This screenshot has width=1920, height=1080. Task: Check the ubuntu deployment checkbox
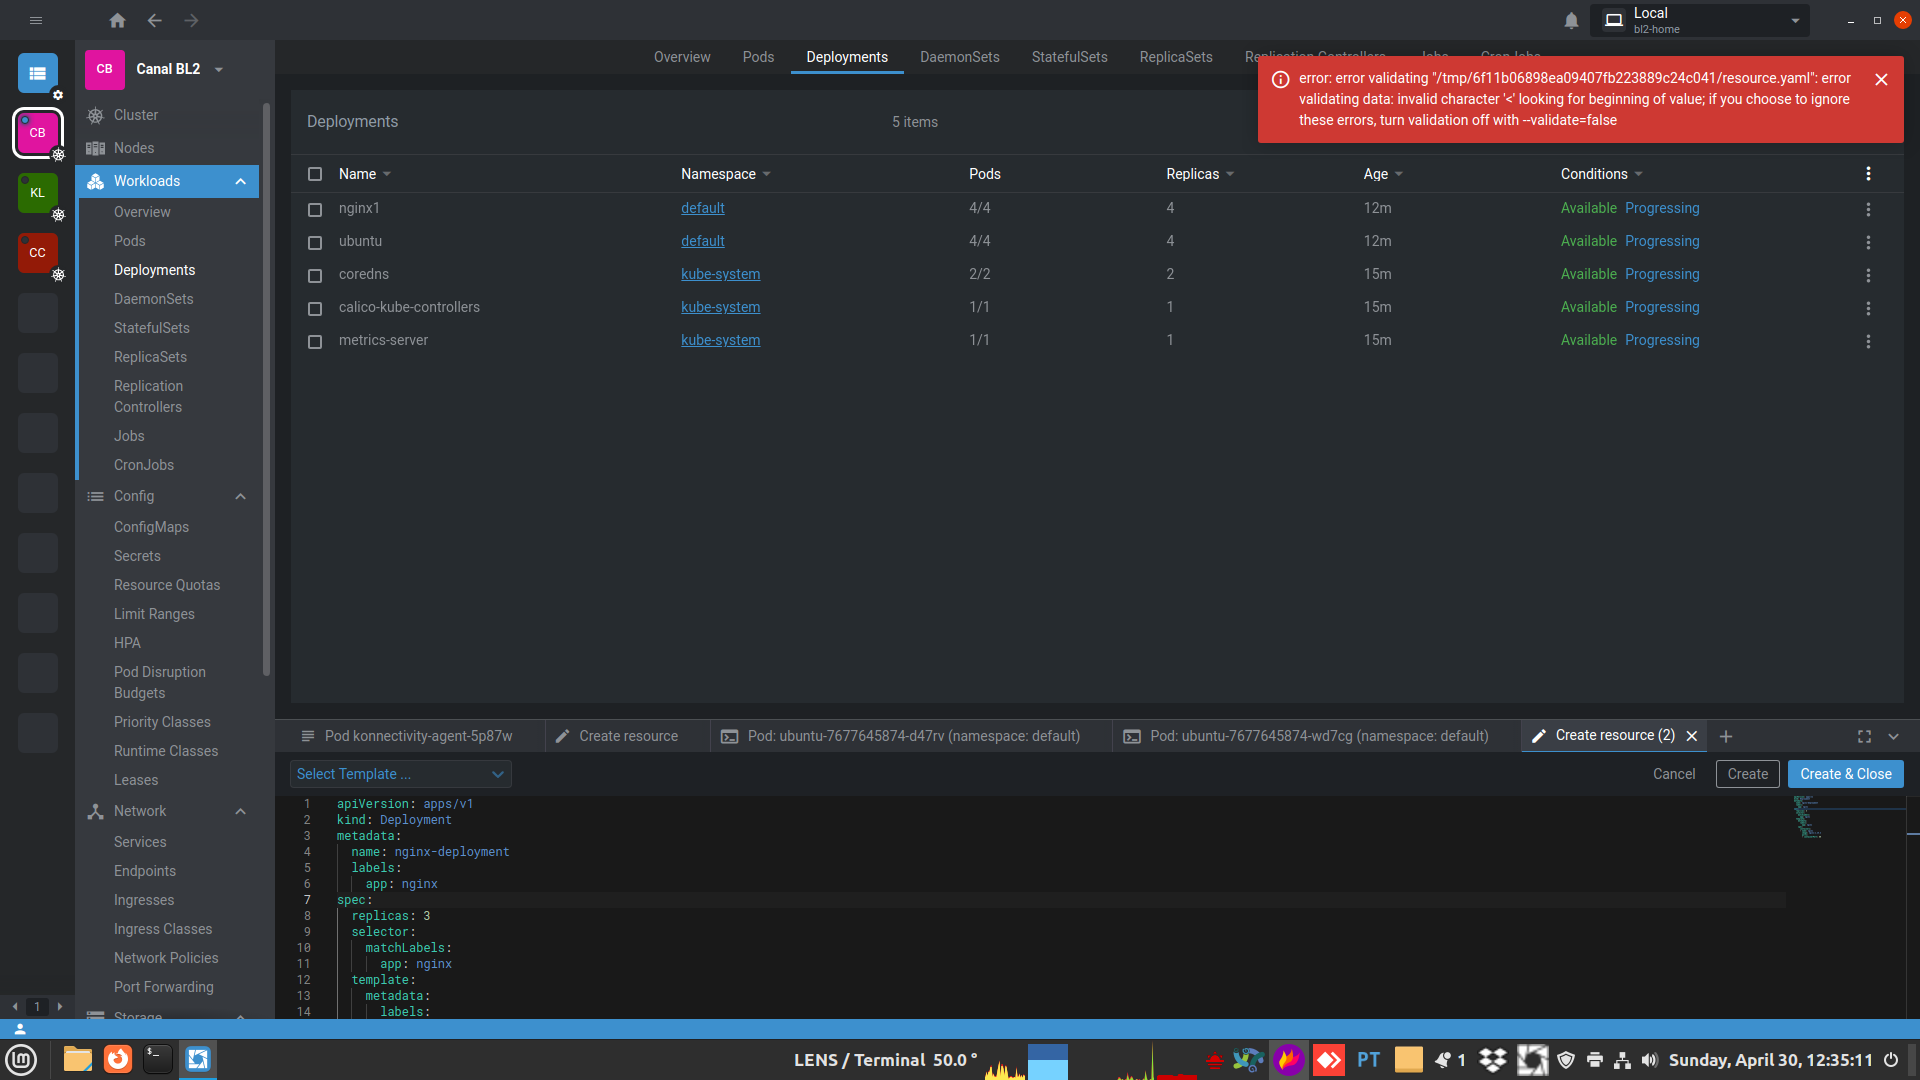click(315, 242)
